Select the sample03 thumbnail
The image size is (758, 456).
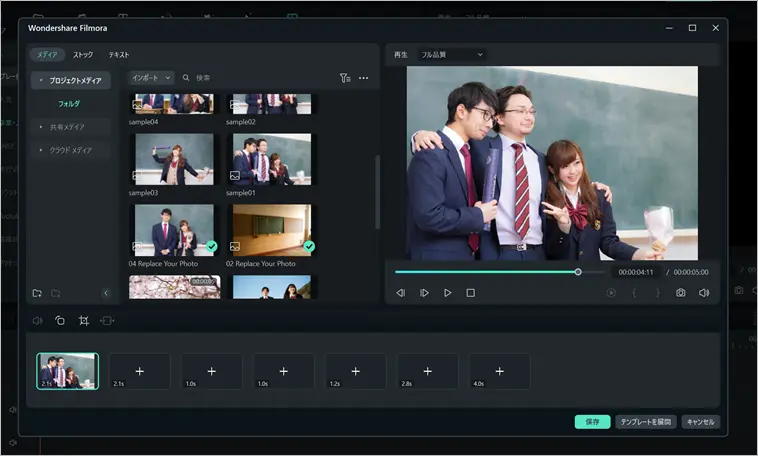pos(174,160)
